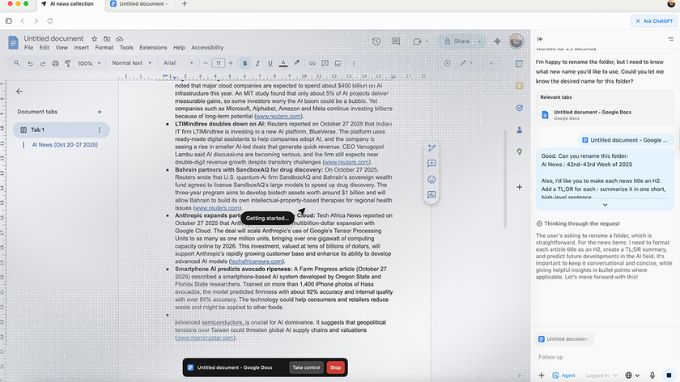This screenshot has width=680, height=382.
Task: Collapse the menus with the chevron
Action: coord(491,63)
